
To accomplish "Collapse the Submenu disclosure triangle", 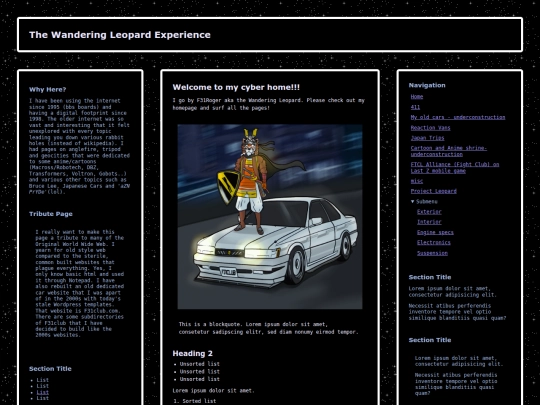I will pyautogui.click(x=413, y=201).
